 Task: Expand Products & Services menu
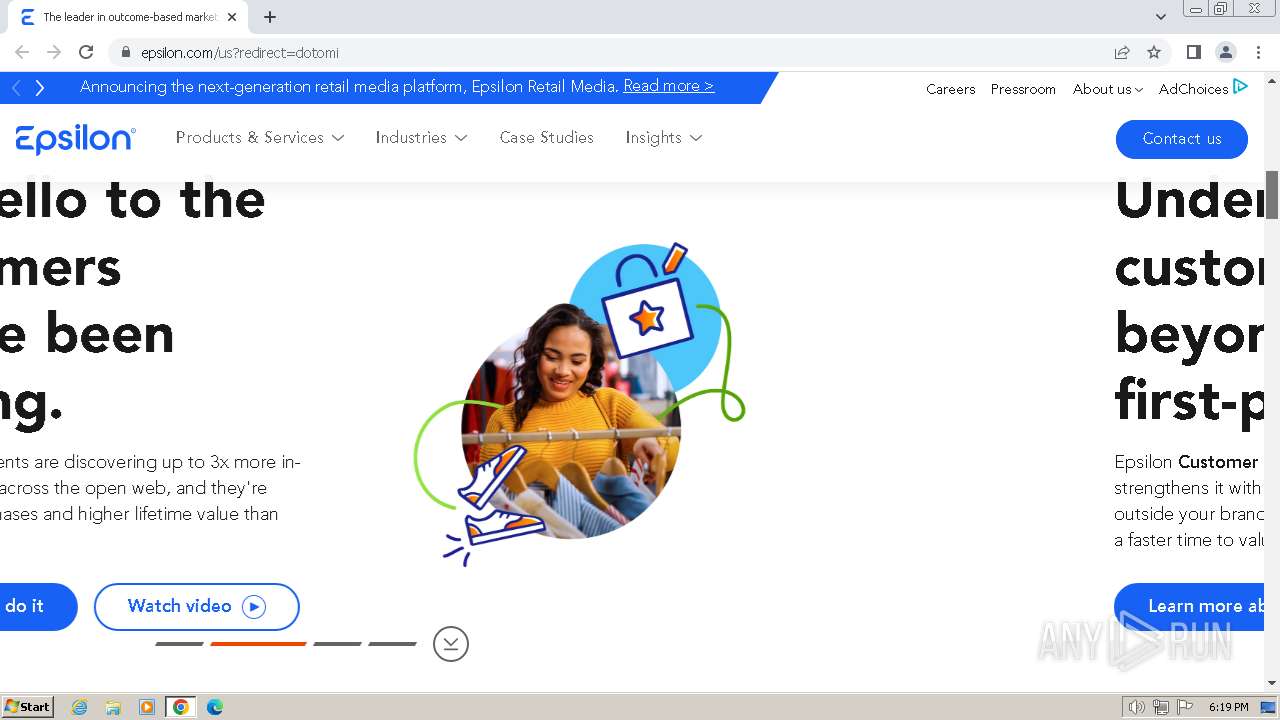point(260,138)
